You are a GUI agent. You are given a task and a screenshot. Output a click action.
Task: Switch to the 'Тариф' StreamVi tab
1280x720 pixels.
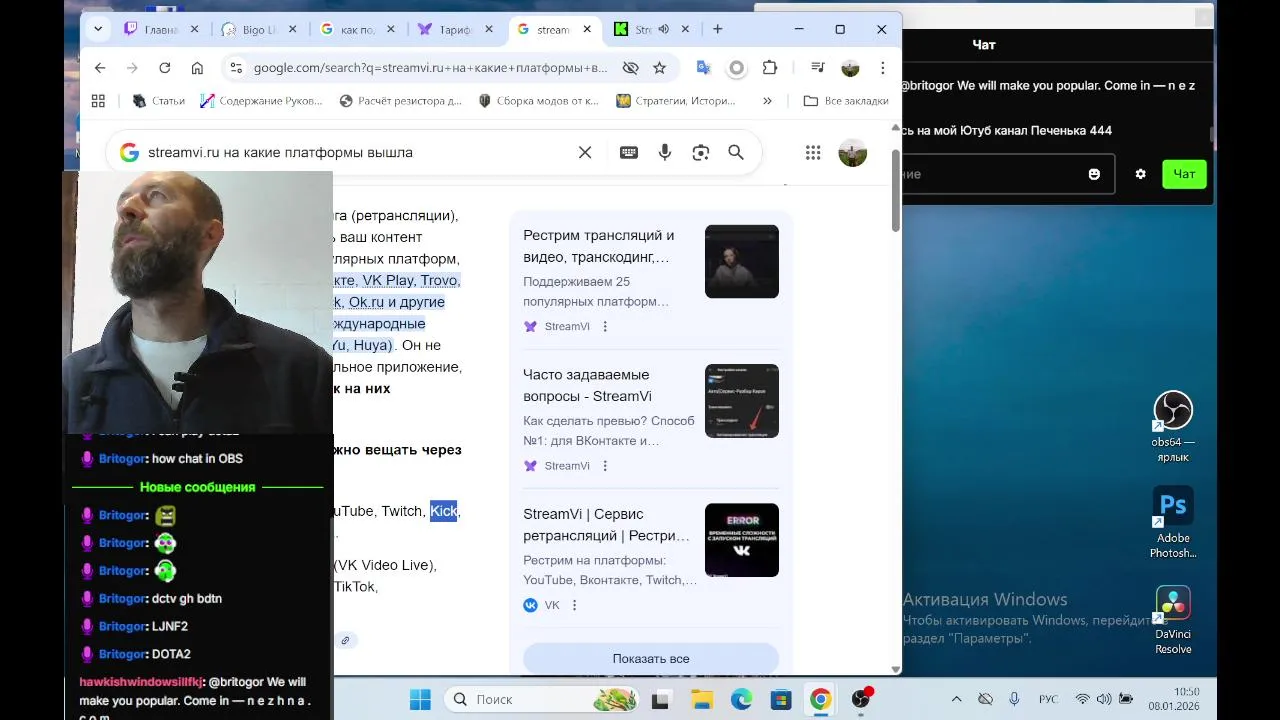[x=454, y=30]
